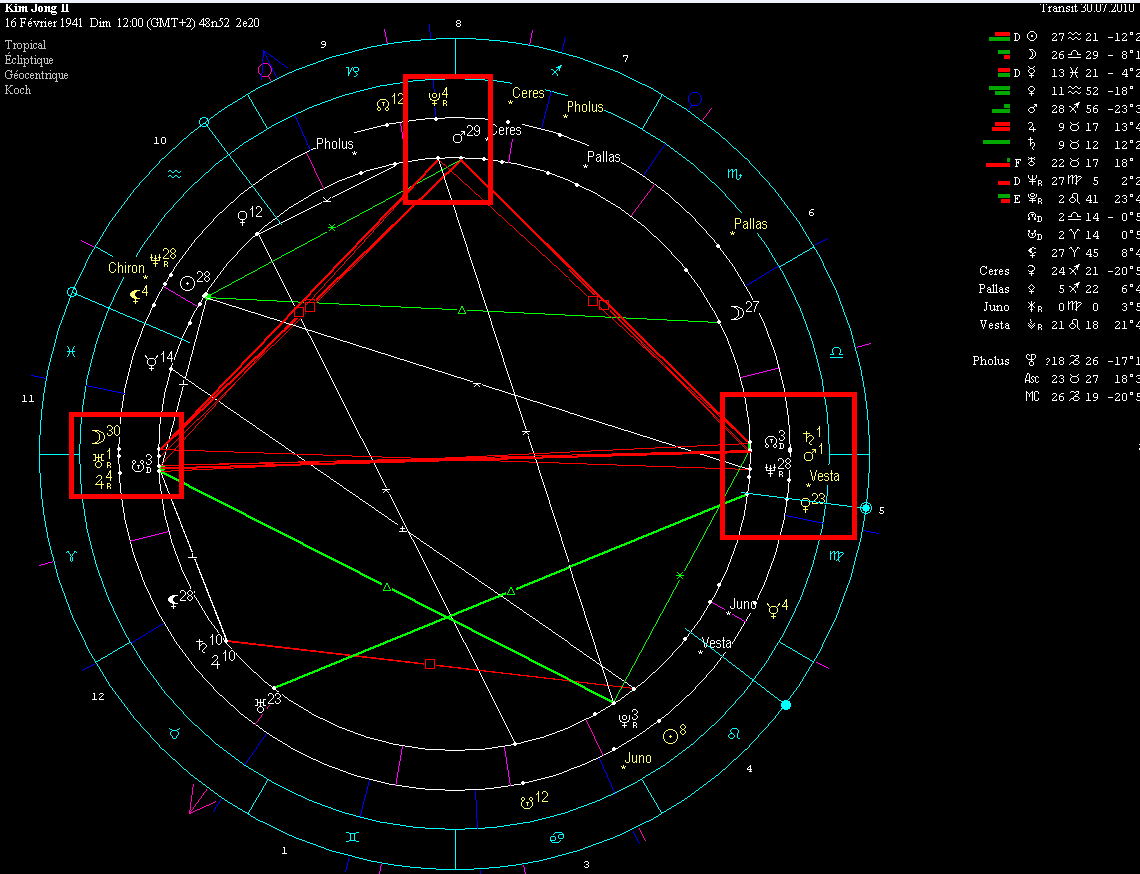
Task: Click the white Uranus glyph marked 23
Action: pos(262,703)
